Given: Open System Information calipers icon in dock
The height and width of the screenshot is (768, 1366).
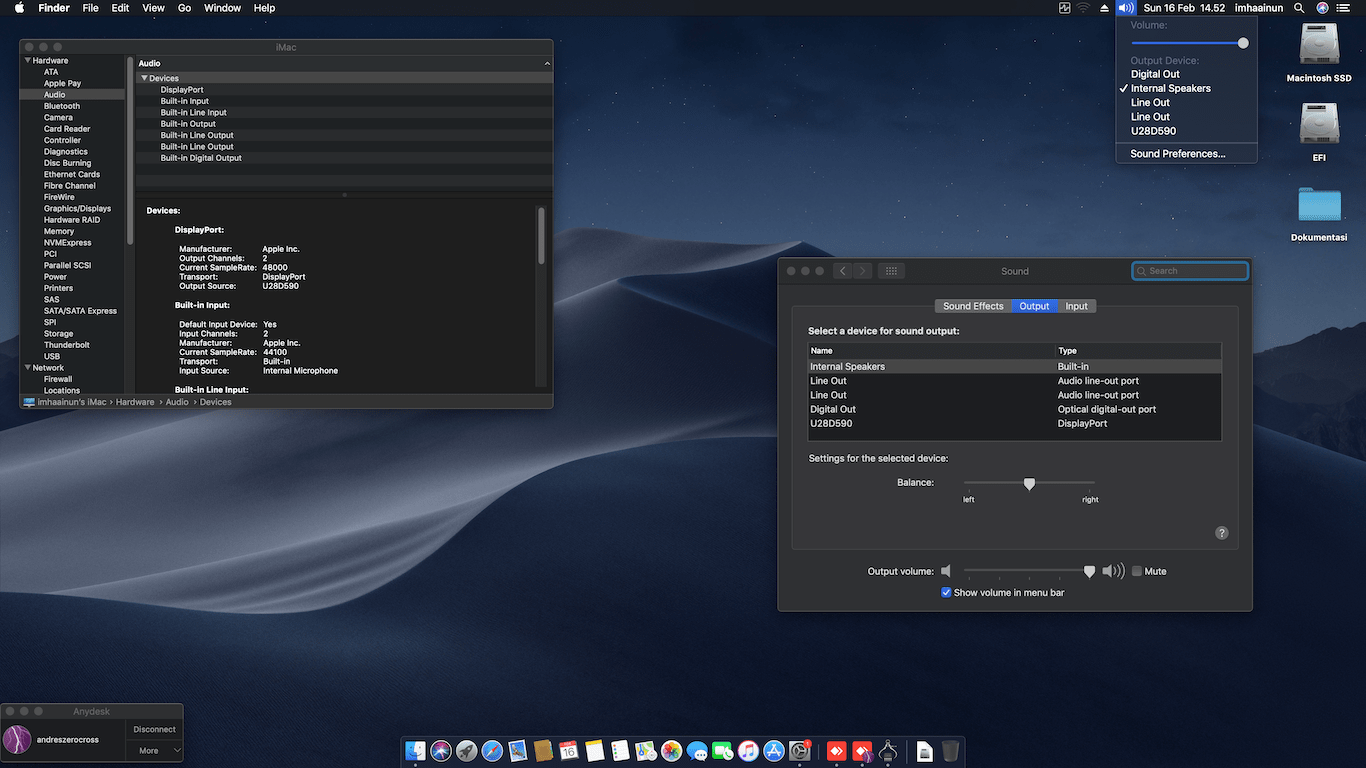Looking at the screenshot, I should point(888,751).
